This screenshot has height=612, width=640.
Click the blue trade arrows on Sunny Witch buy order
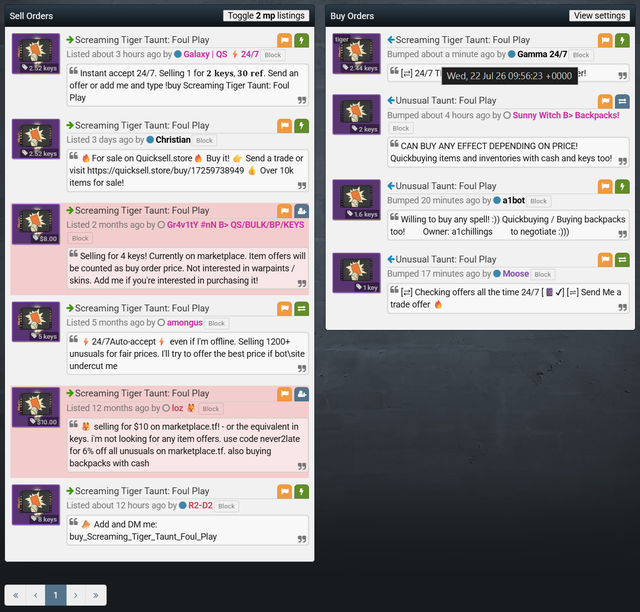[622, 101]
